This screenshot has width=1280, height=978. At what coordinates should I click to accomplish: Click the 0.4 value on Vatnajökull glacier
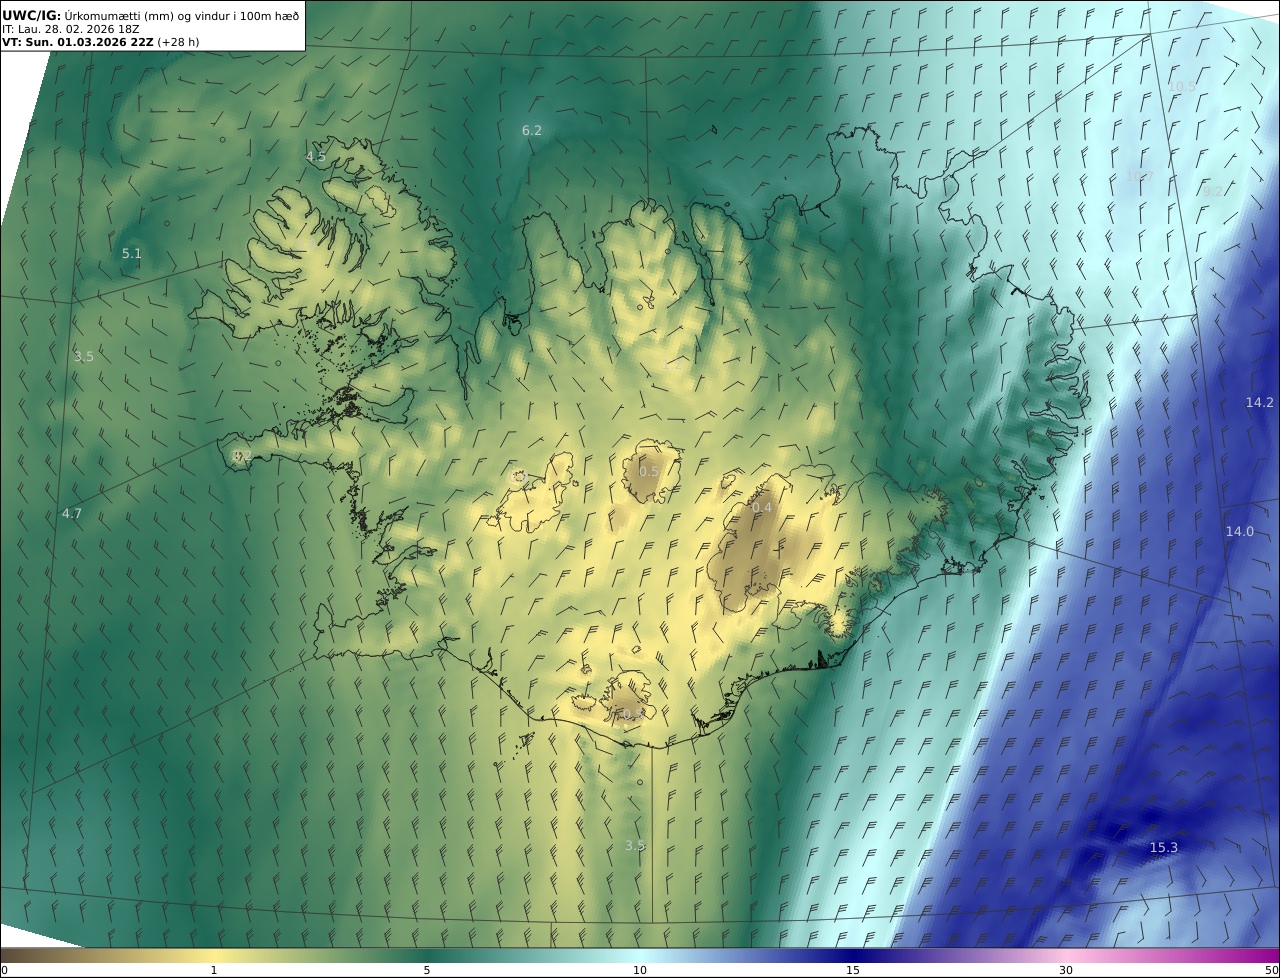762,508
